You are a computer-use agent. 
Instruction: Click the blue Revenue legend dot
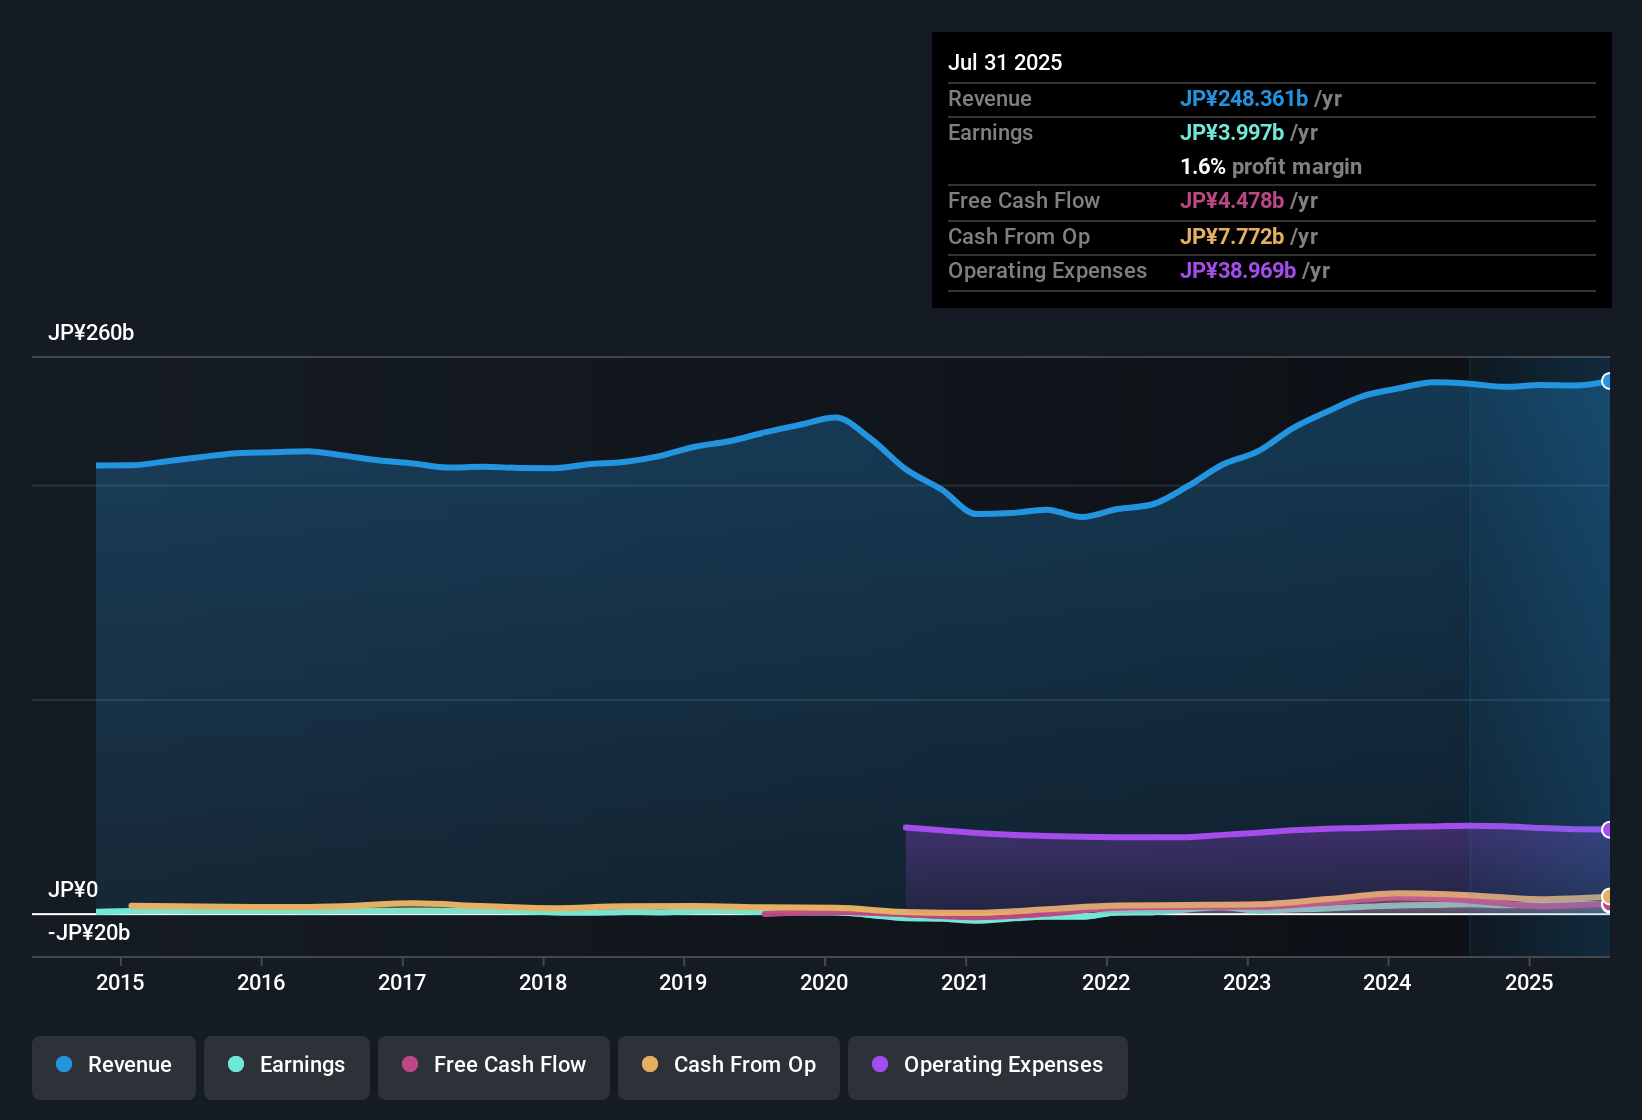63,1065
